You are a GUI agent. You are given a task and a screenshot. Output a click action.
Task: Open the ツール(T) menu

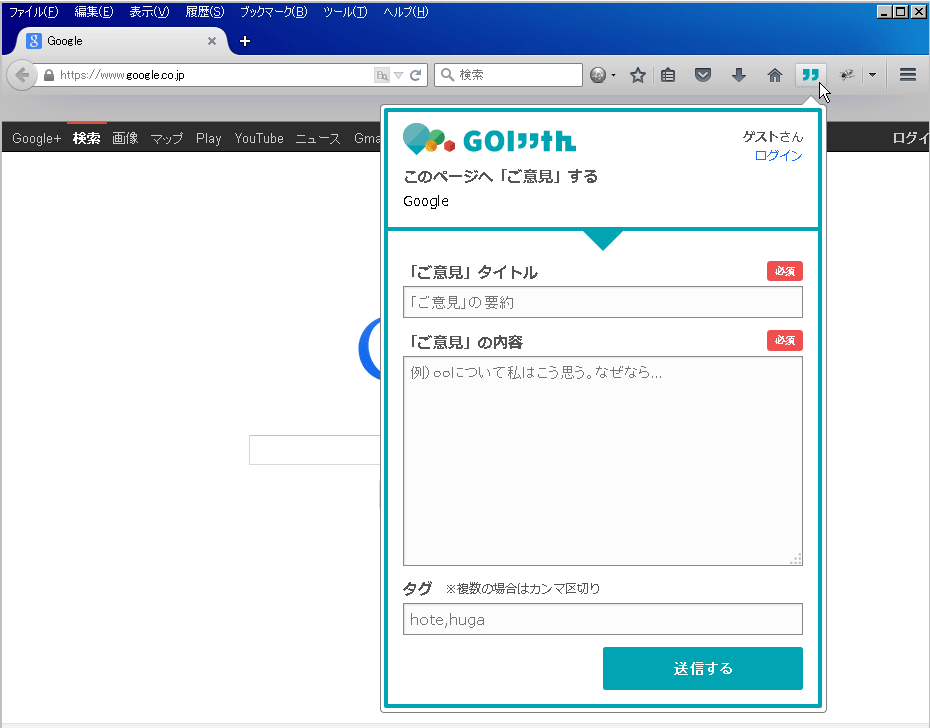pos(345,12)
